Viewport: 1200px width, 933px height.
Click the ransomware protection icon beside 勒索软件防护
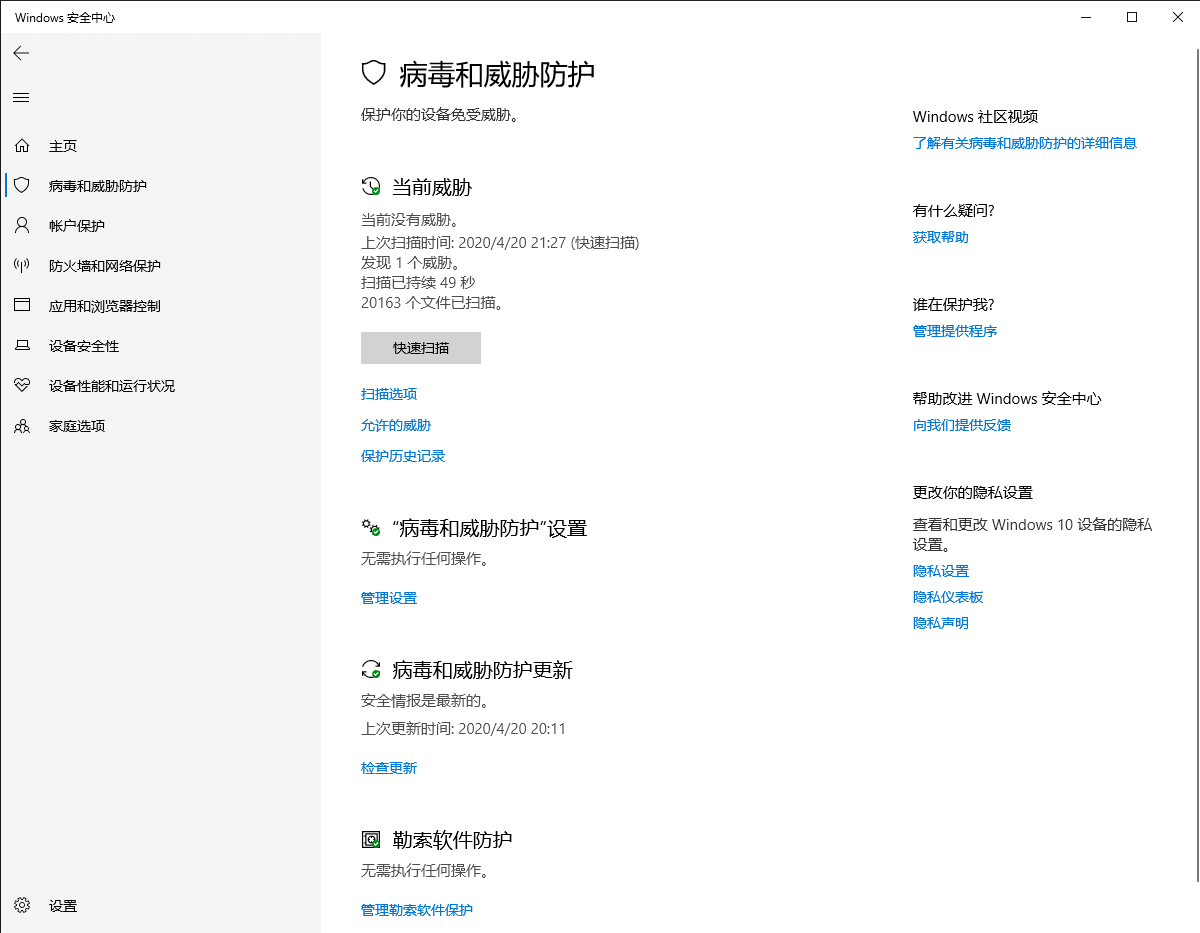(x=371, y=840)
